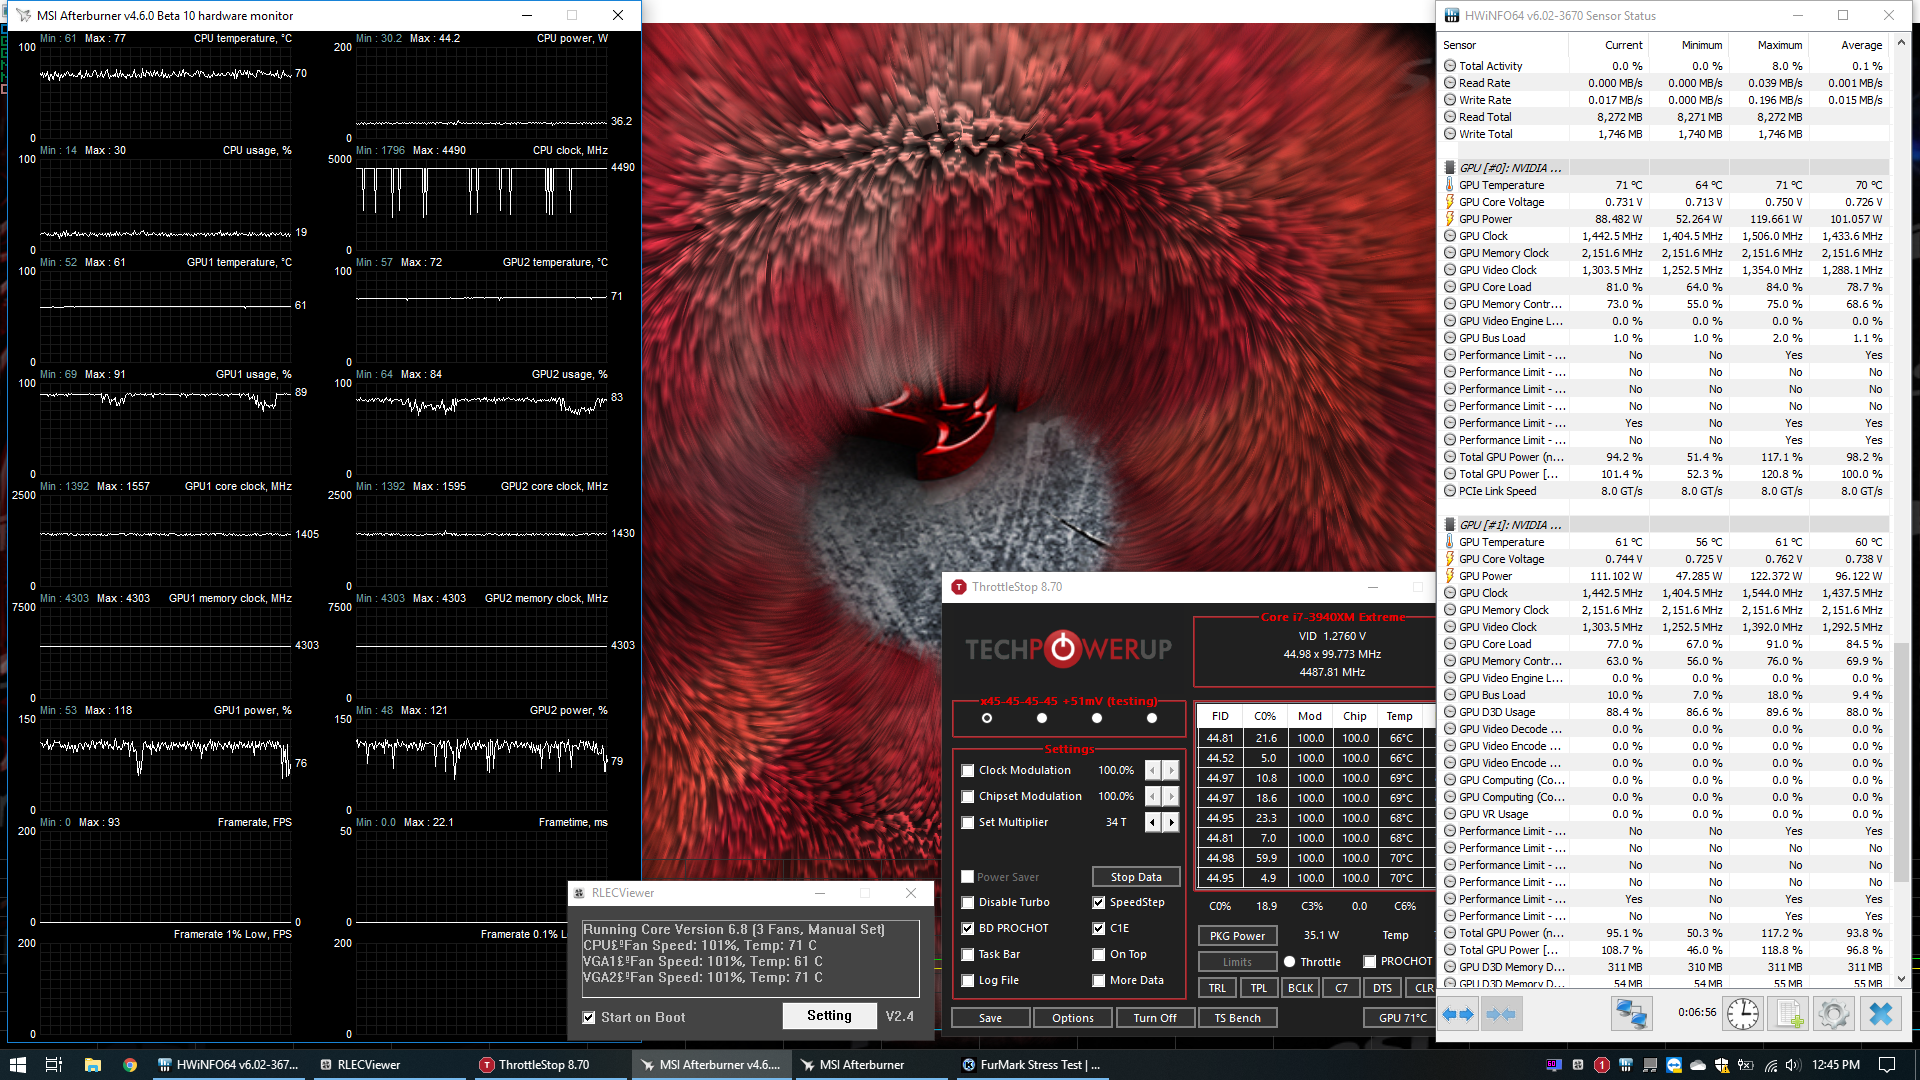Uncheck the SpeedStep checkbox

pos(1099,902)
